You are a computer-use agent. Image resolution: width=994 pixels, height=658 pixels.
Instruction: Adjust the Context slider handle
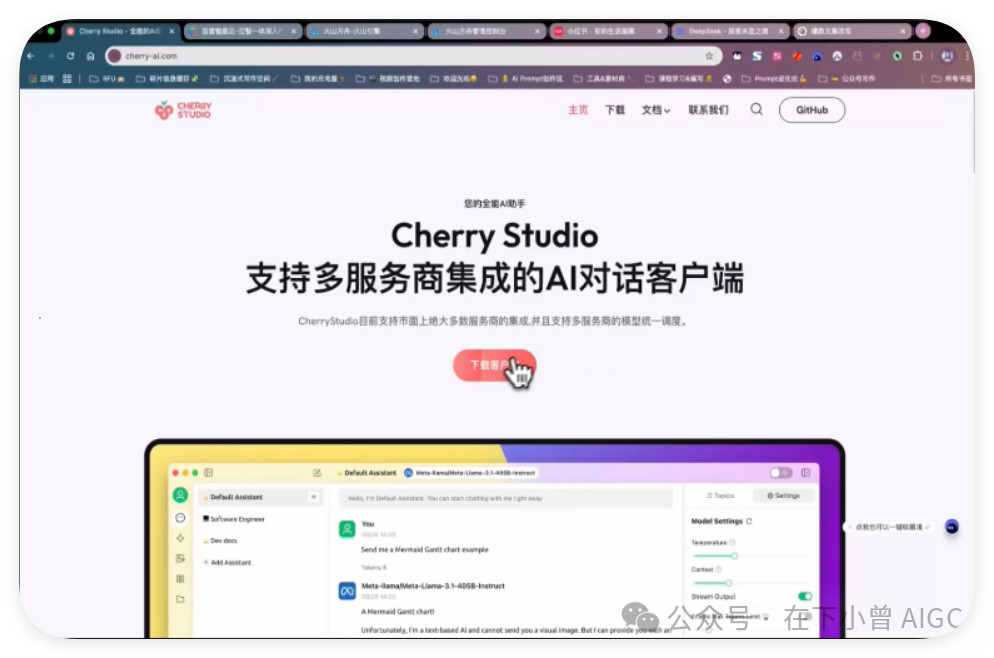(x=728, y=583)
